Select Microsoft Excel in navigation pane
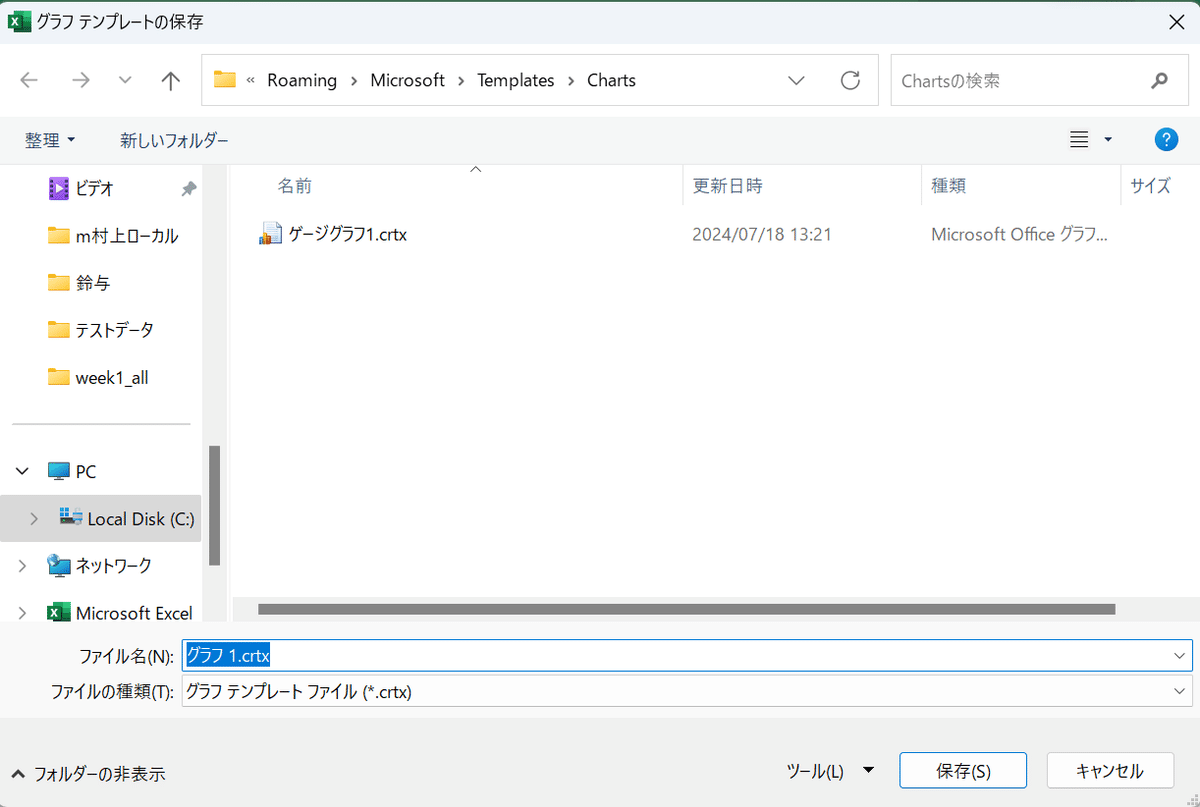 (x=120, y=613)
